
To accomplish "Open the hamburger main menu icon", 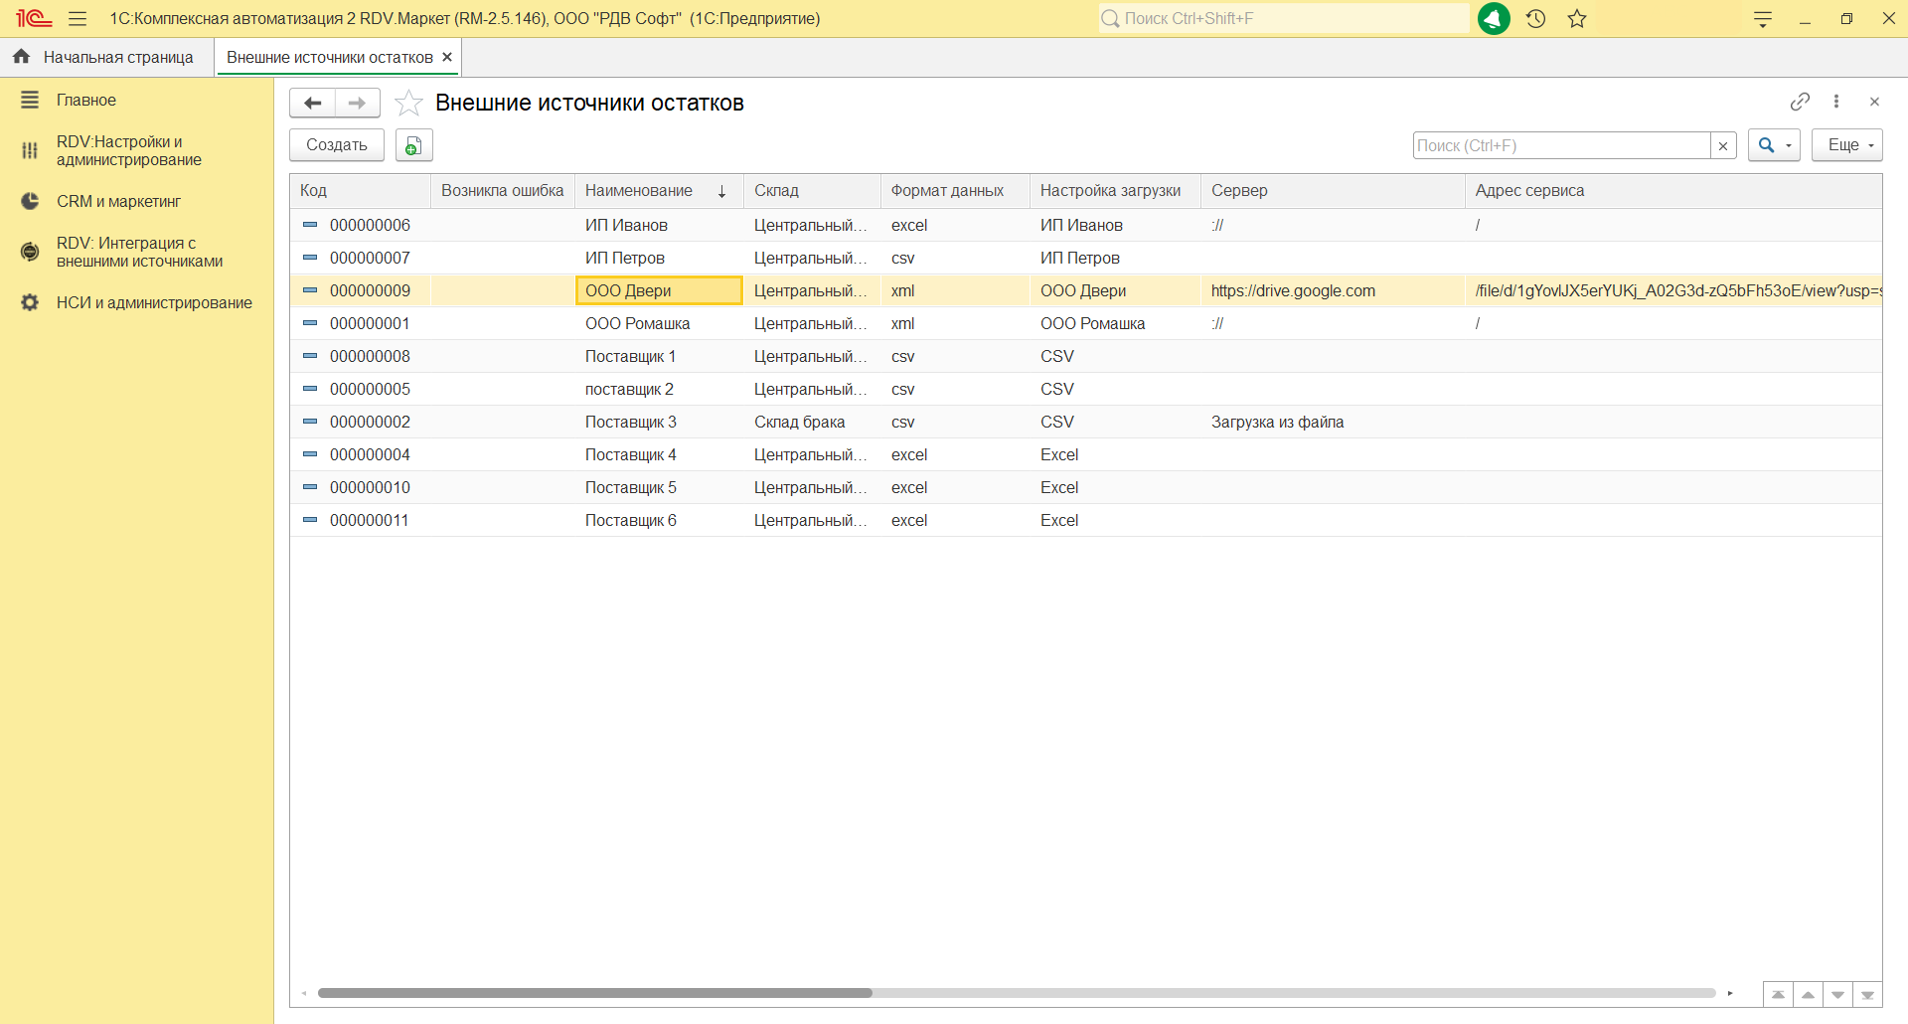I will point(77,19).
